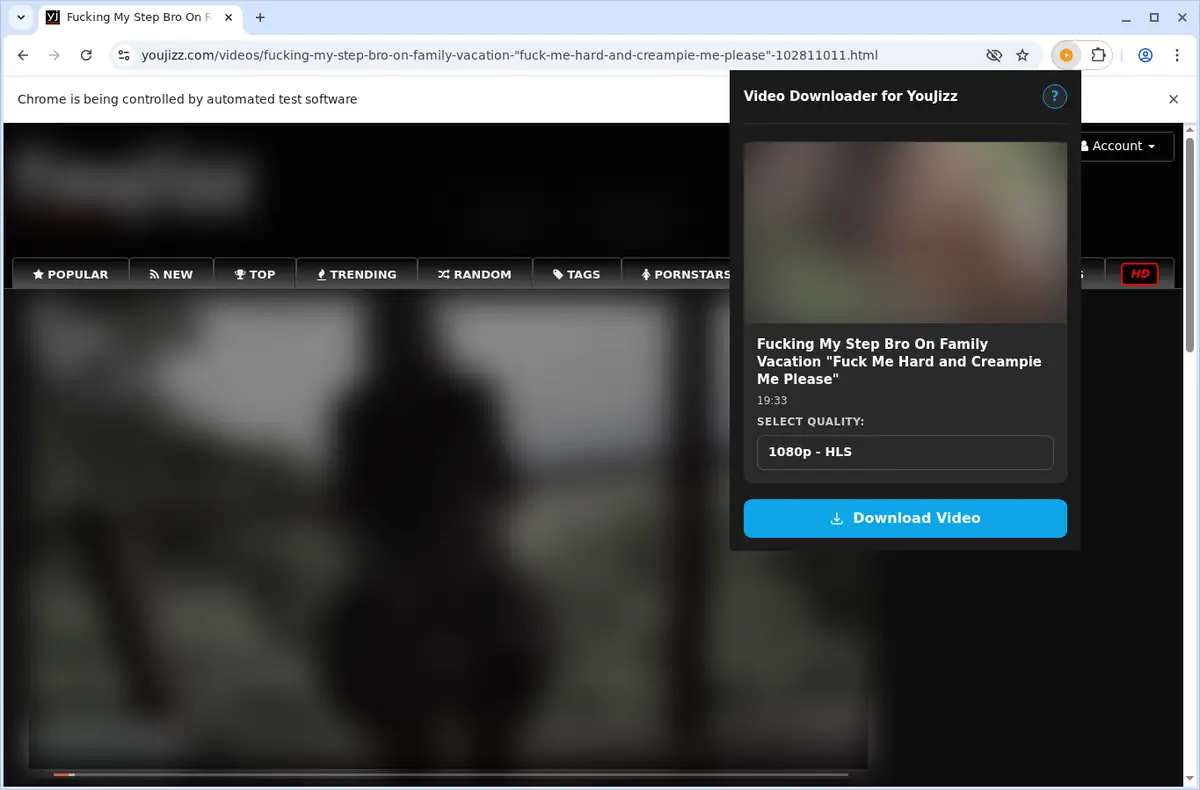Viewport: 1200px width, 790px height.
Task: Click the Video Downloader popup heading
Action: click(851, 96)
